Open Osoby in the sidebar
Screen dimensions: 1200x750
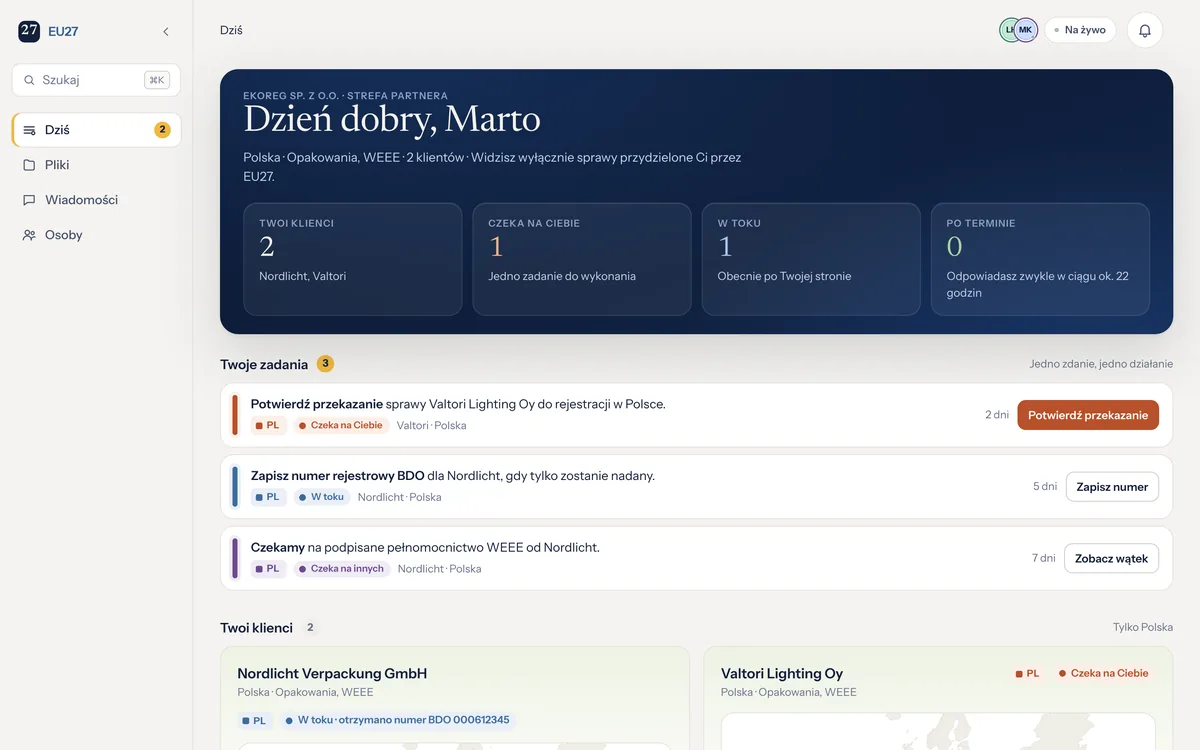96,235
